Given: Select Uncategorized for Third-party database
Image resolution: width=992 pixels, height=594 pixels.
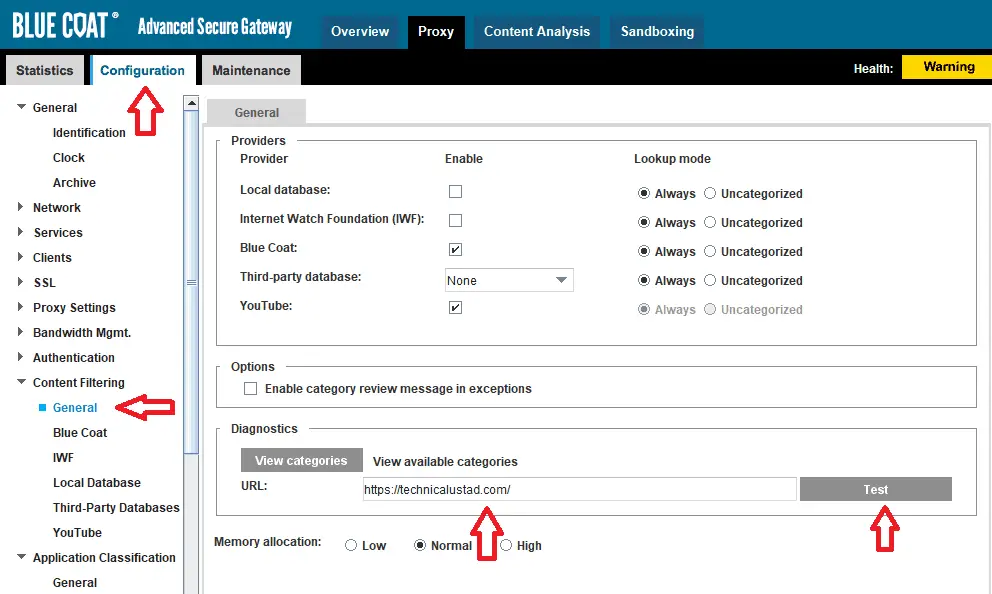Looking at the screenshot, I should (x=710, y=280).
